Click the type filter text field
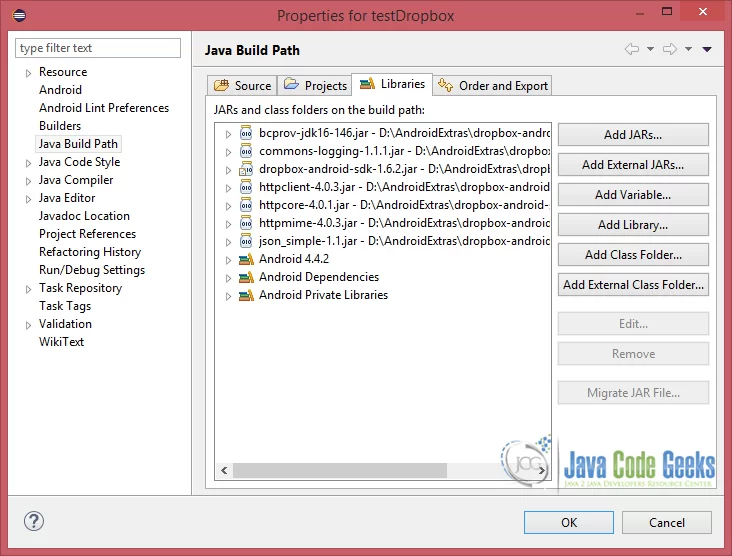The height and width of the screenshot is (556, 732). click(x=98, y=48)
